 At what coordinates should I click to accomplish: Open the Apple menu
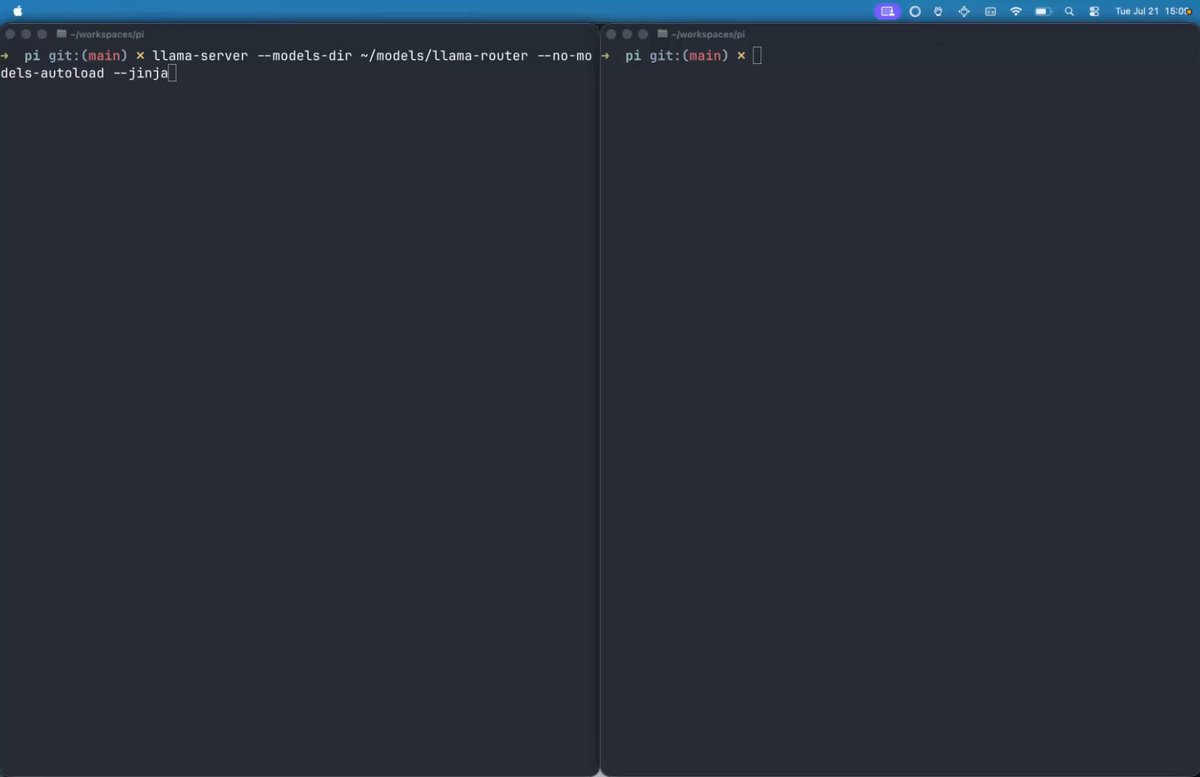click(17, 11)
